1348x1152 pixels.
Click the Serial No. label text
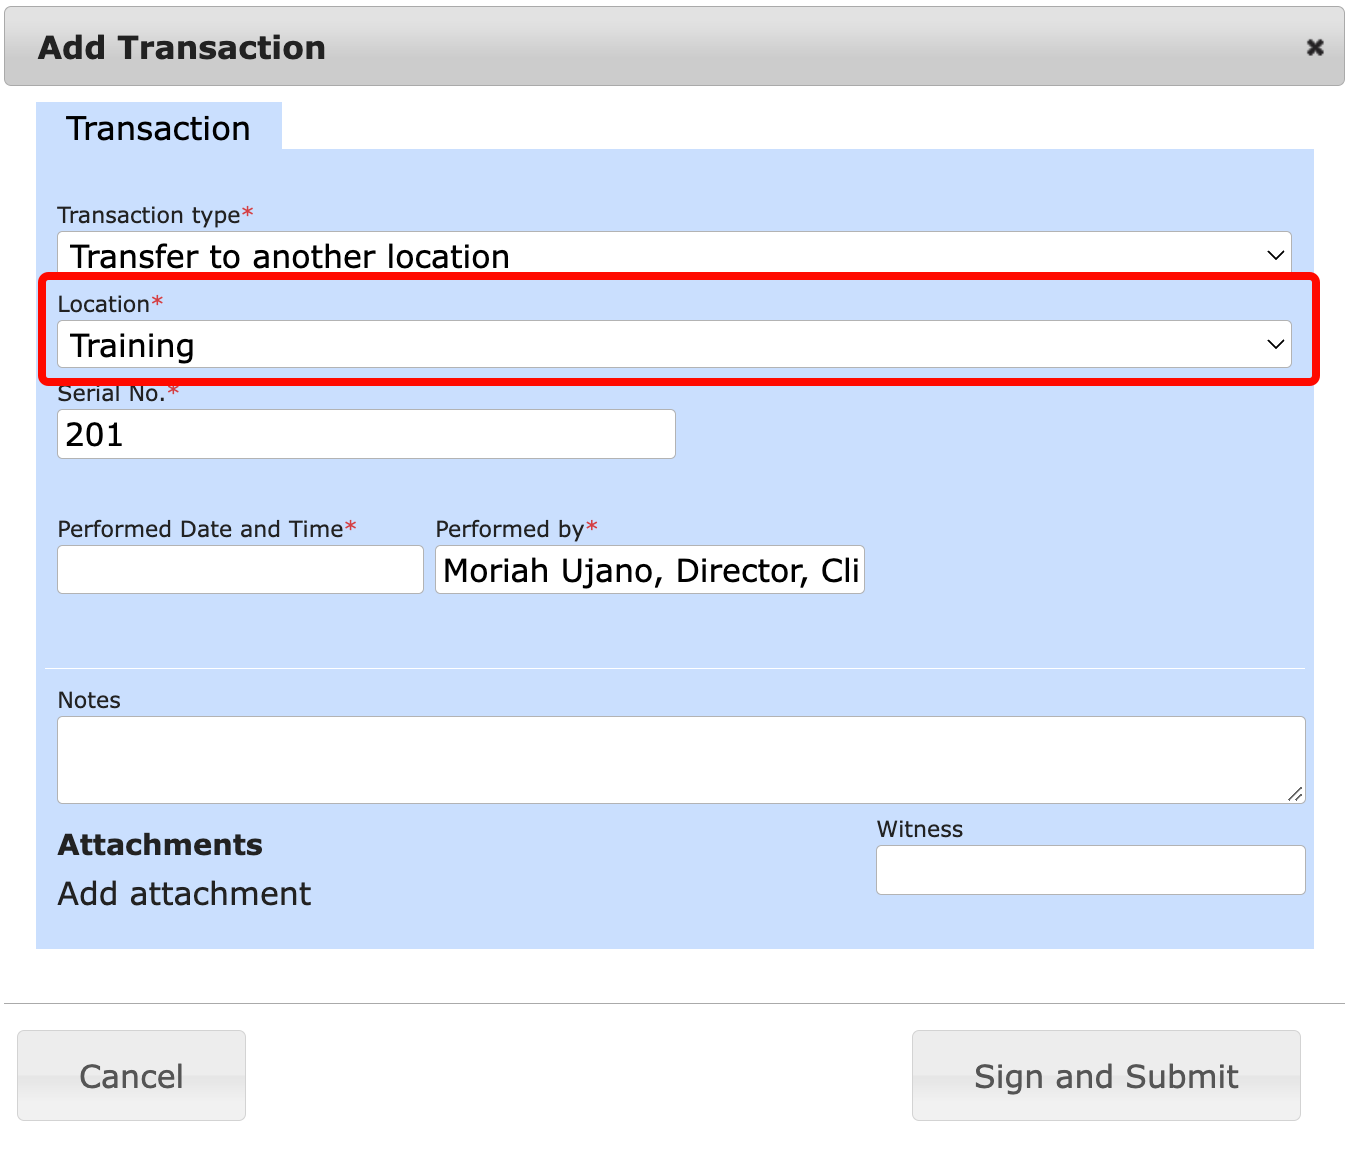(x=111, y=394)
